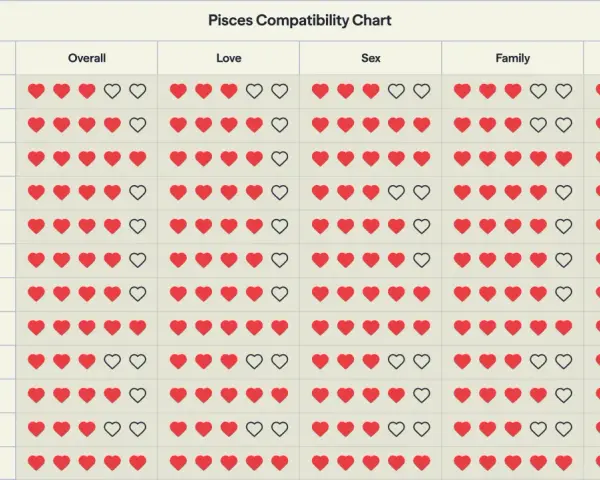Click last empty heart in Family's top row
This screenshot has height=480, width=600.
[564, 91]
